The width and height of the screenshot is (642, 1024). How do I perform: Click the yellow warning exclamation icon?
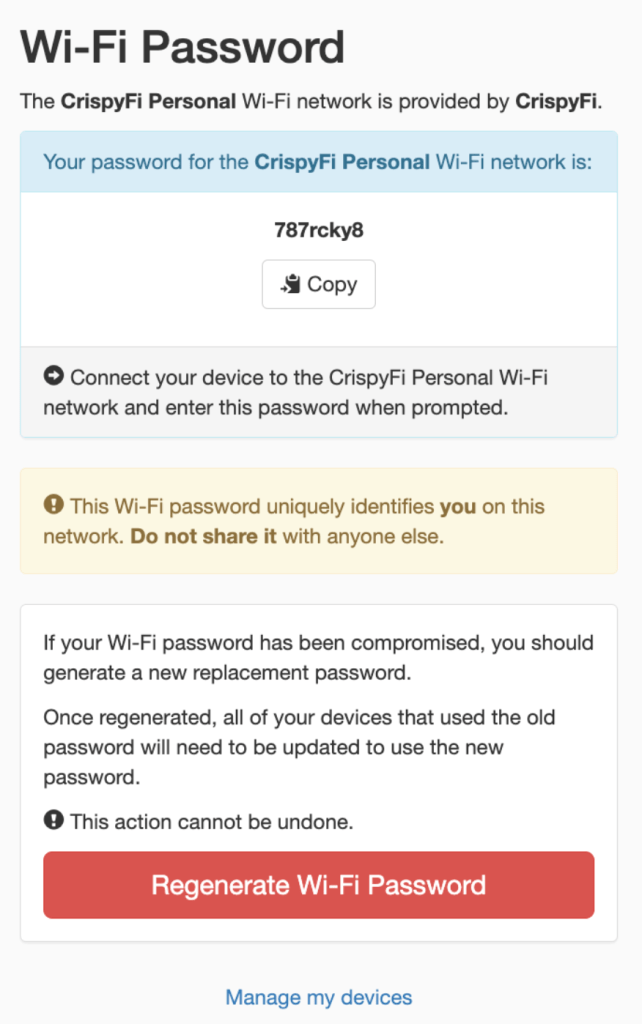coord(53,506)
